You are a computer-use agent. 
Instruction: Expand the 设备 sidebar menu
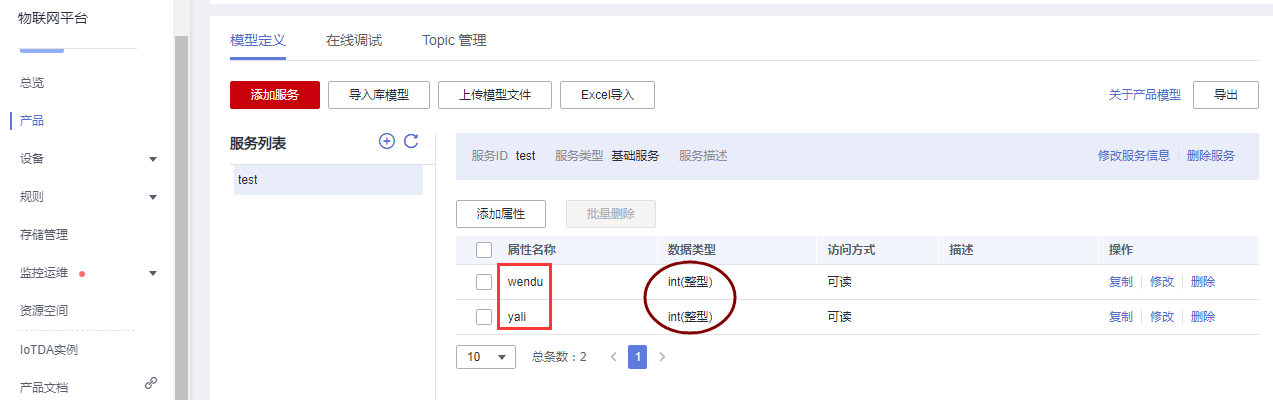(153, 159)
